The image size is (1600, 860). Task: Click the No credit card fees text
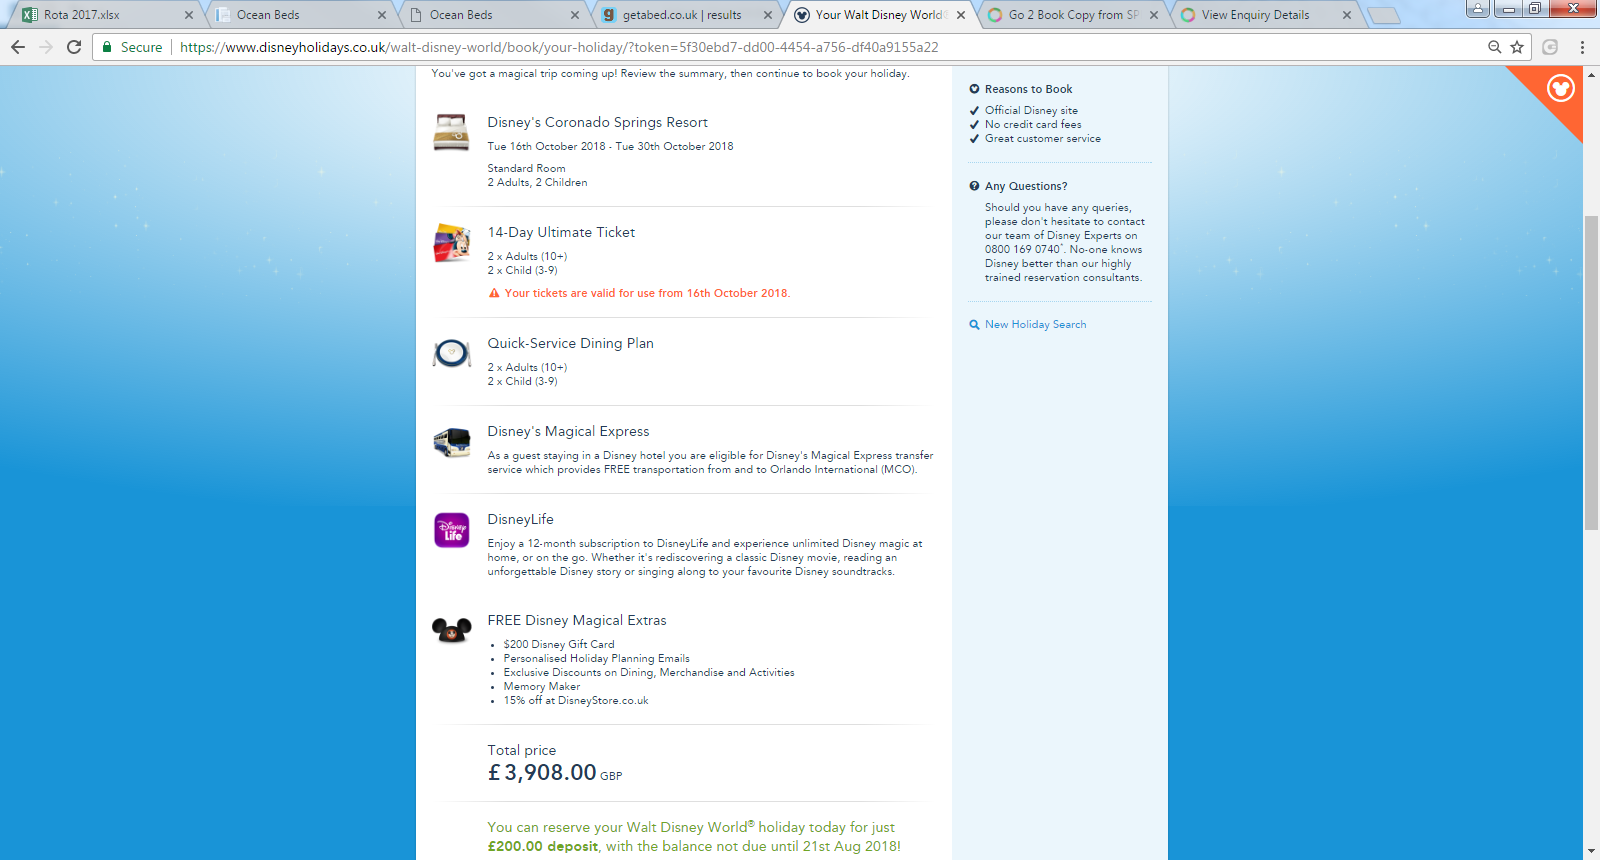pos(1033,124)
